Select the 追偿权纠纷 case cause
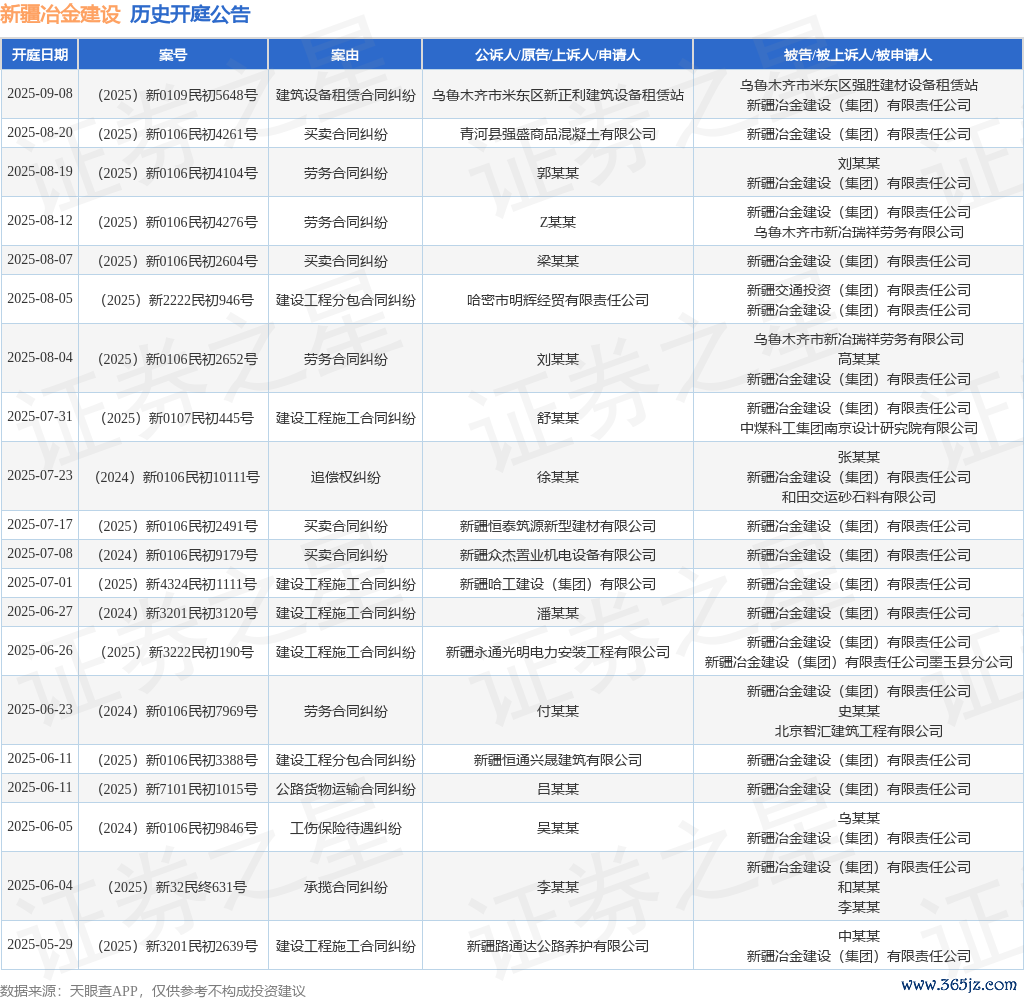The height and width of the screenshot is (1000, 1024). pos(345,477)
